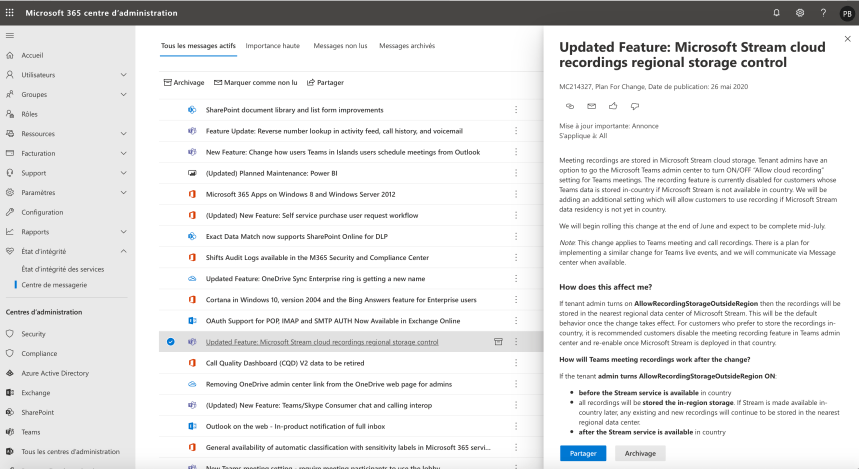Click the mail envelope icon in details panel
Image resolution: width=859 pixels, height=469 pixels.
591,105
